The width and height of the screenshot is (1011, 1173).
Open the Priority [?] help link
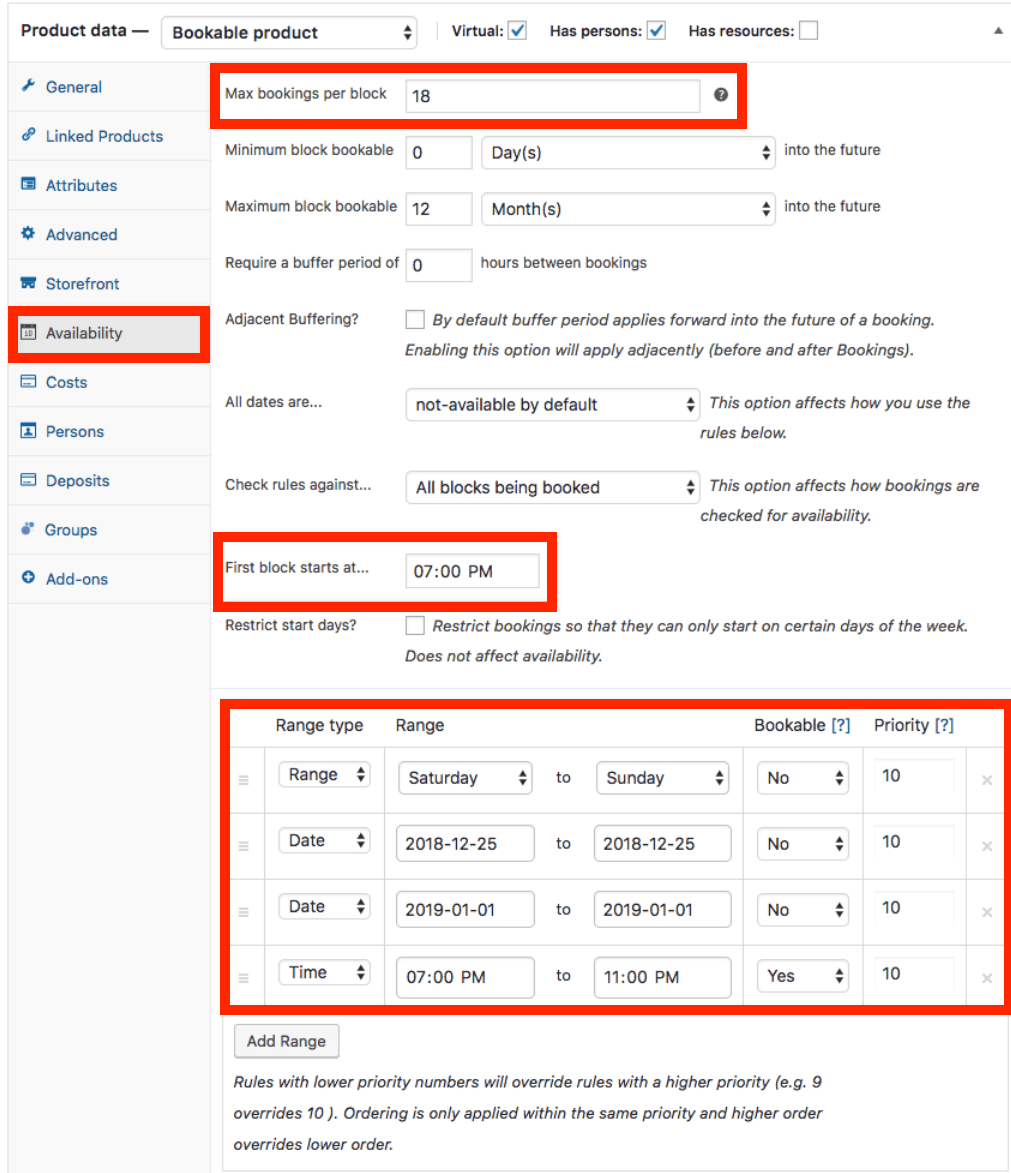[943, 726]
